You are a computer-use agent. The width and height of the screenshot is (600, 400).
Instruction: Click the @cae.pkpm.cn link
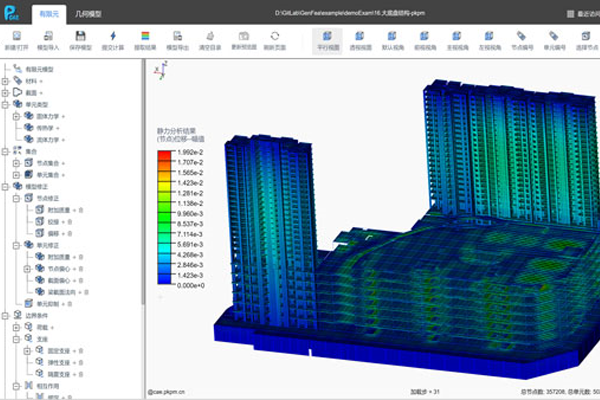167,393
